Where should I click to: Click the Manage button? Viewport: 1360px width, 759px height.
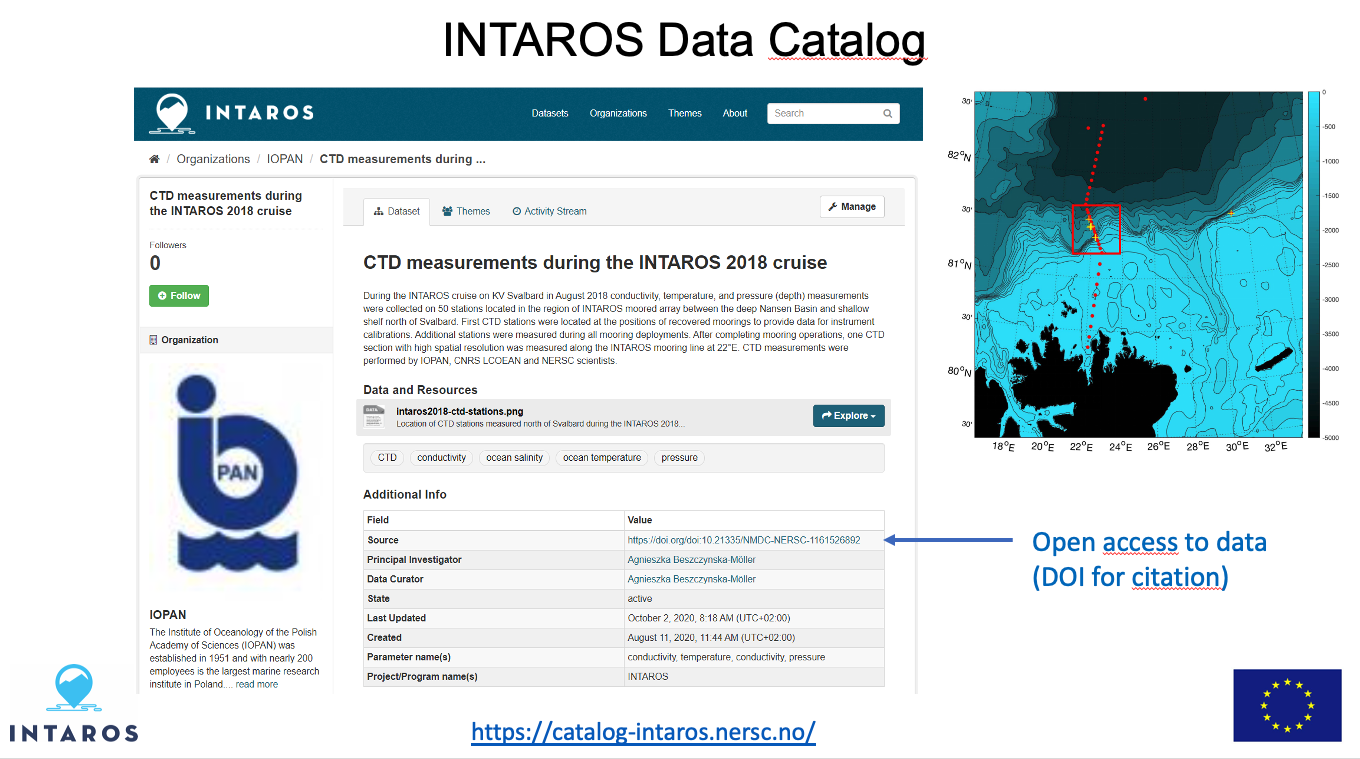(851, 207)
